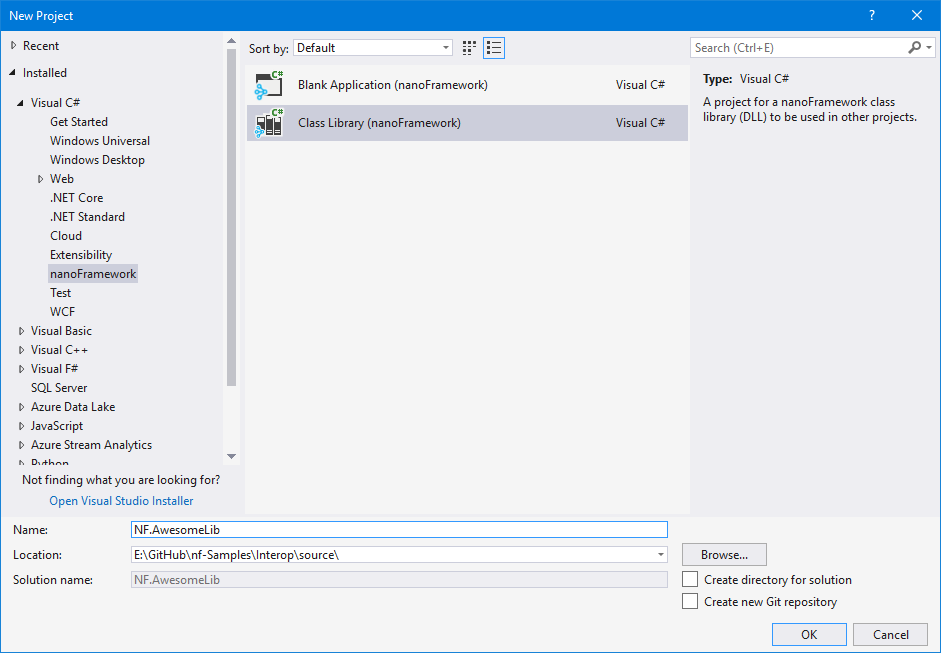
Task: Click the category tree scrollbar thumb
Action: pyautogui.click(x=232, y=218)
